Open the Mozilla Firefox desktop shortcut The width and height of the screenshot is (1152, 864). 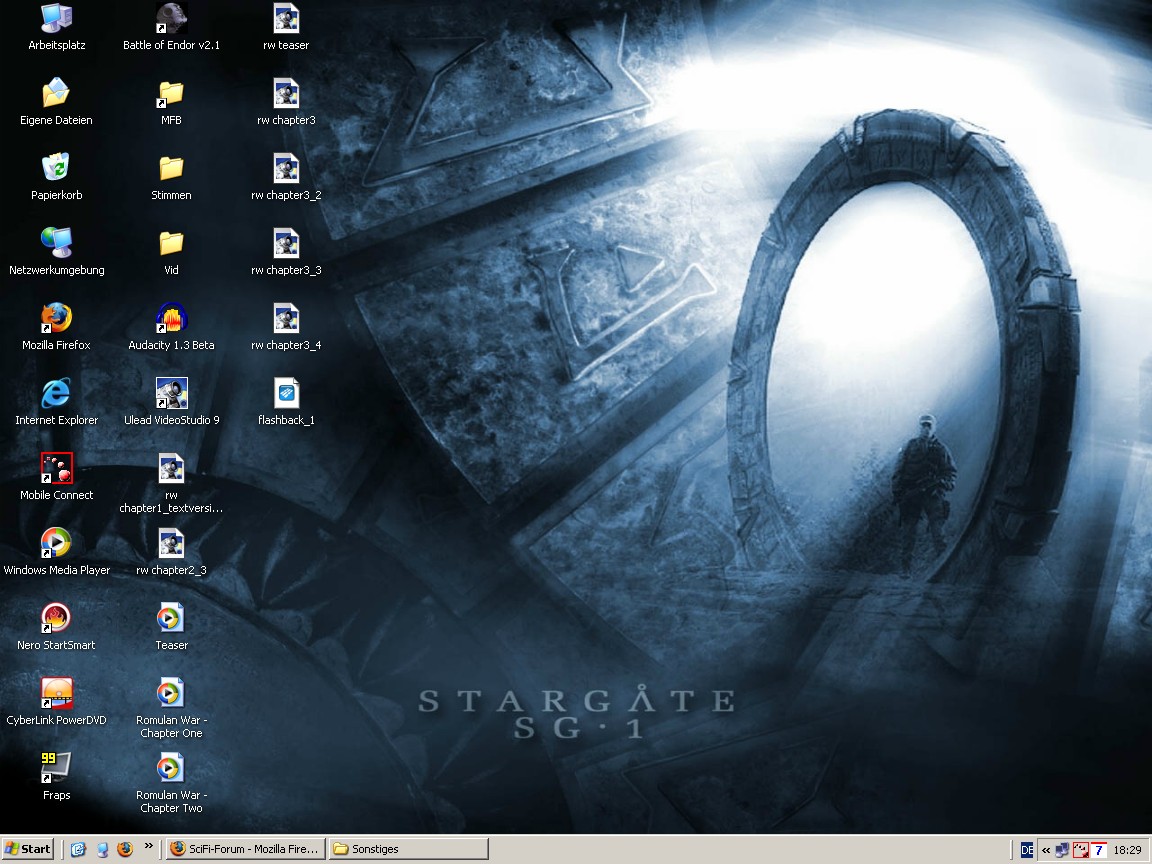[x=56, y=319]
